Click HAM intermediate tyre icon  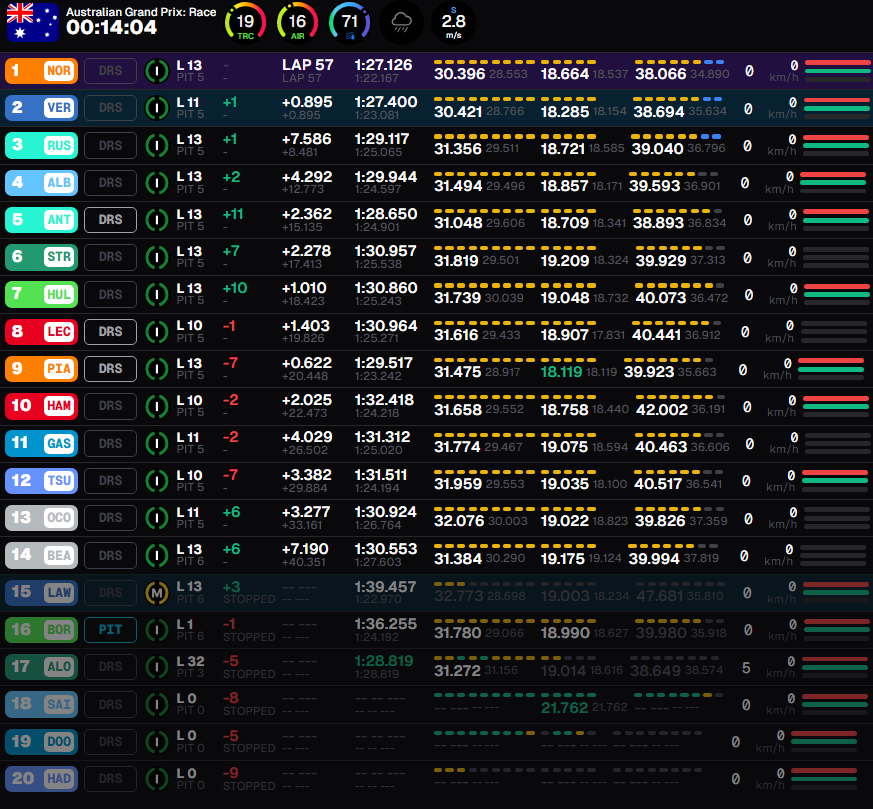[x=156, y=406]
